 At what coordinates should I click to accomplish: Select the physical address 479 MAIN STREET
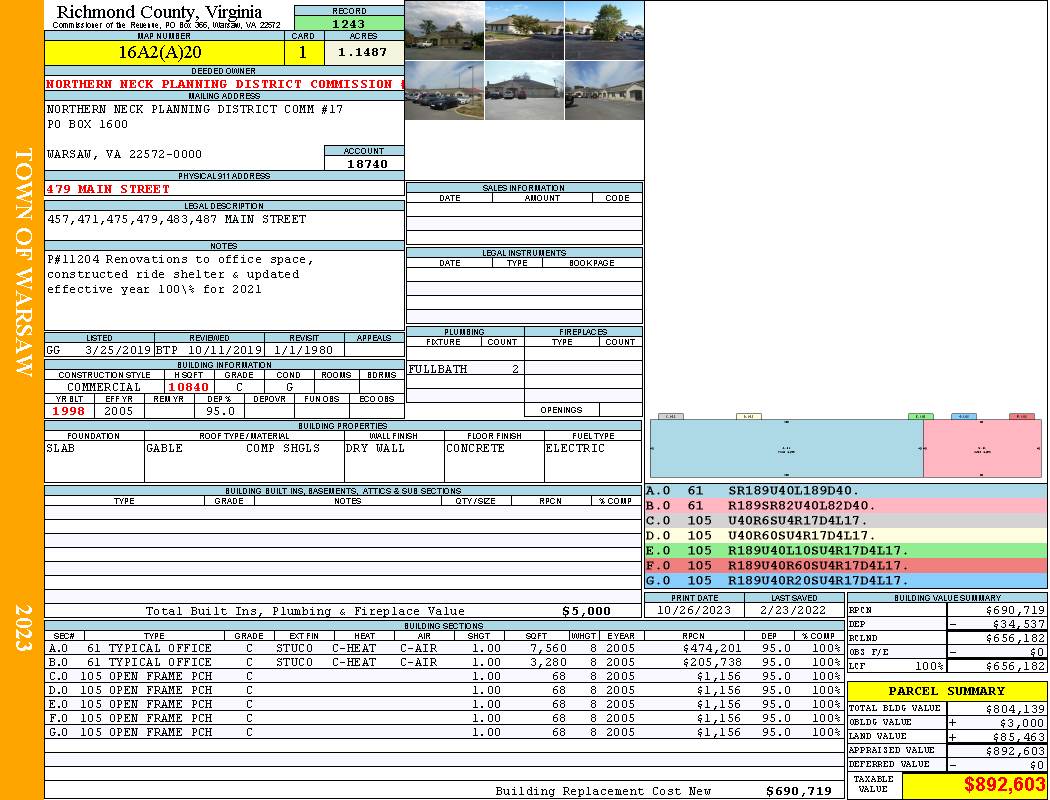pyautogui.click(x=109, y=189)
